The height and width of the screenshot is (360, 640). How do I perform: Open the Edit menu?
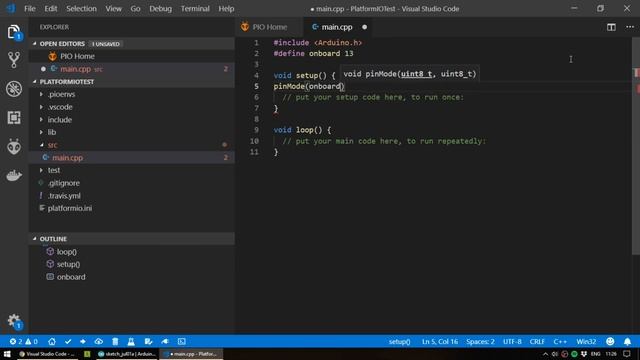pos(51,9)
